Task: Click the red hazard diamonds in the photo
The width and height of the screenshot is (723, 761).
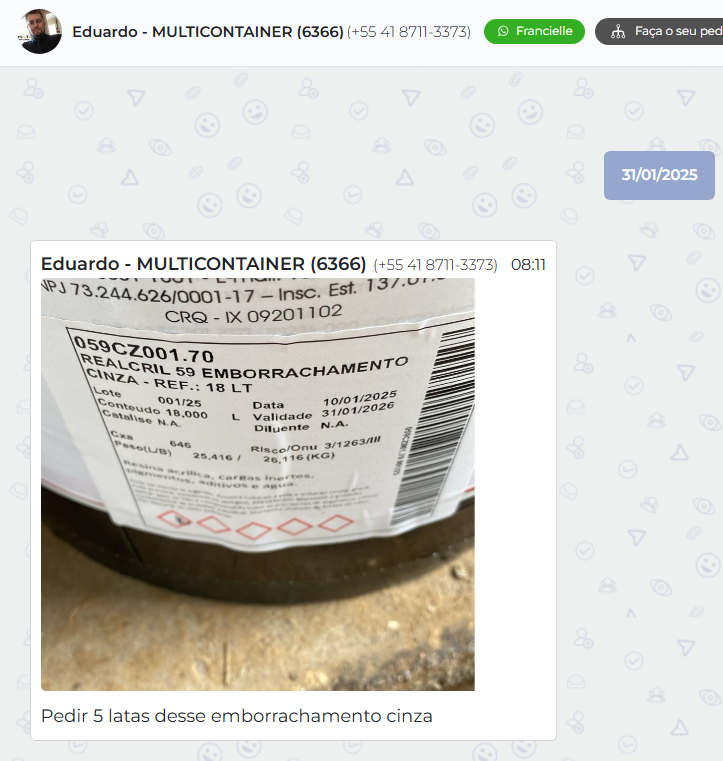Action: pos(256,525)
